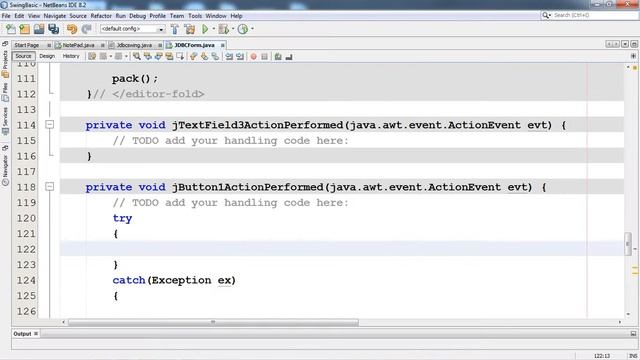Open Back history dropdown arrow
This screenshot has height=360, width=640.
[x=110, y=56]
